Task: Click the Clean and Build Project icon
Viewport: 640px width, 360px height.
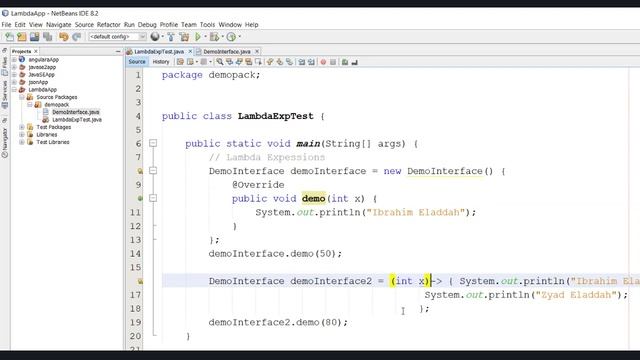Action: click(184, 37)
